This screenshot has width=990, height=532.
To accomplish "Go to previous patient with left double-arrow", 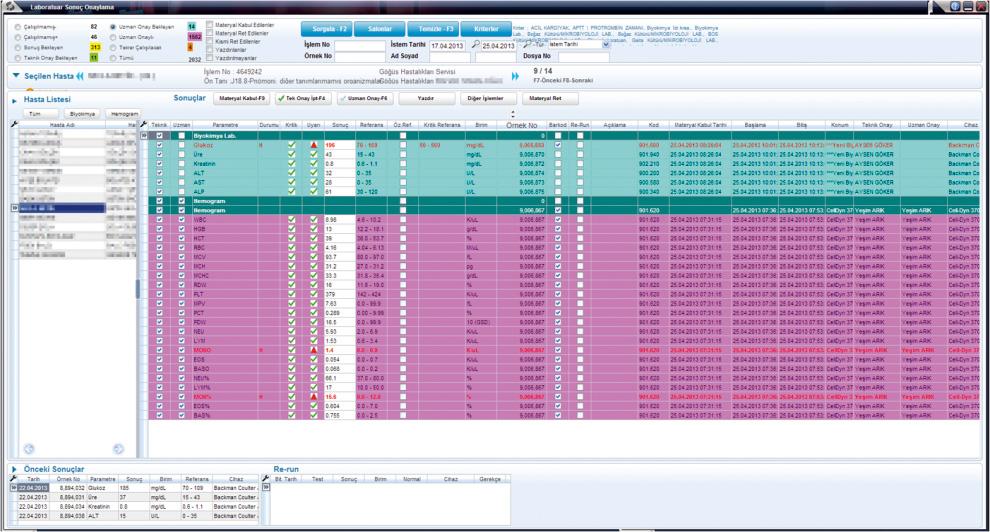I will point(81,75).
